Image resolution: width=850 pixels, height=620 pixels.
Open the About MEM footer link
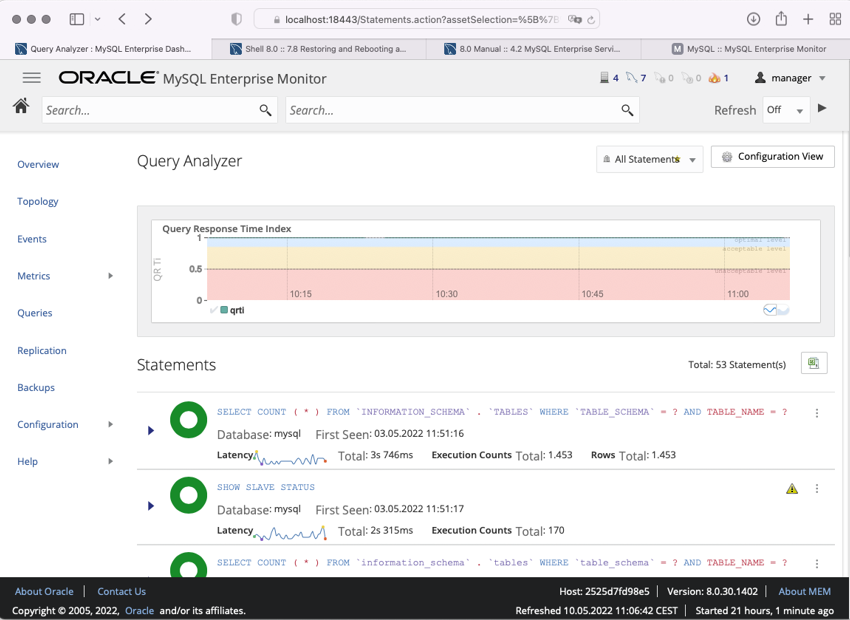(x=804, y=591)
